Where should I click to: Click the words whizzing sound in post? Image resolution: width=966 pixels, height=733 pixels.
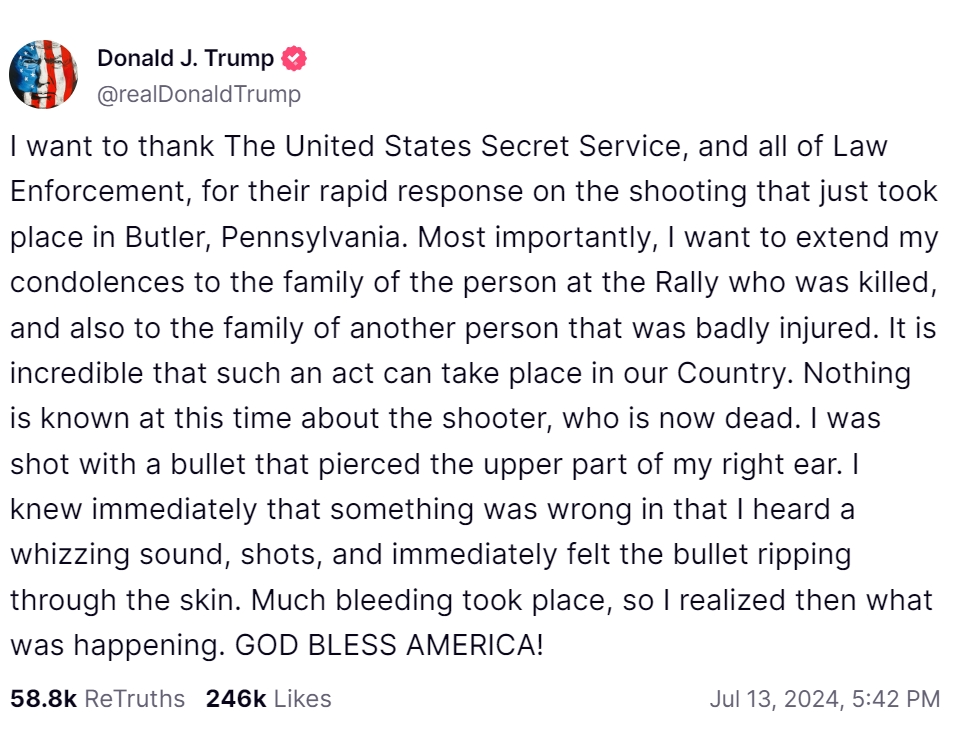120,556
